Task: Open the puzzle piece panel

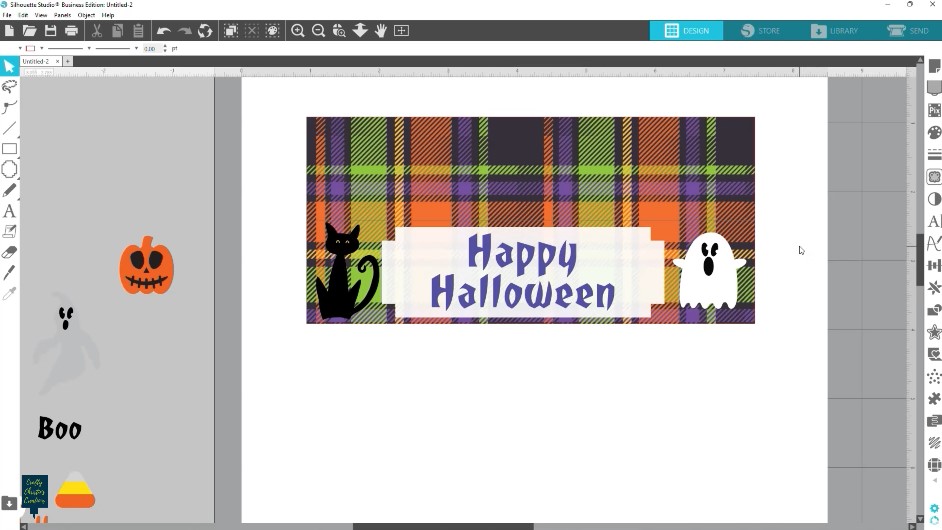Action: (934, 398)
